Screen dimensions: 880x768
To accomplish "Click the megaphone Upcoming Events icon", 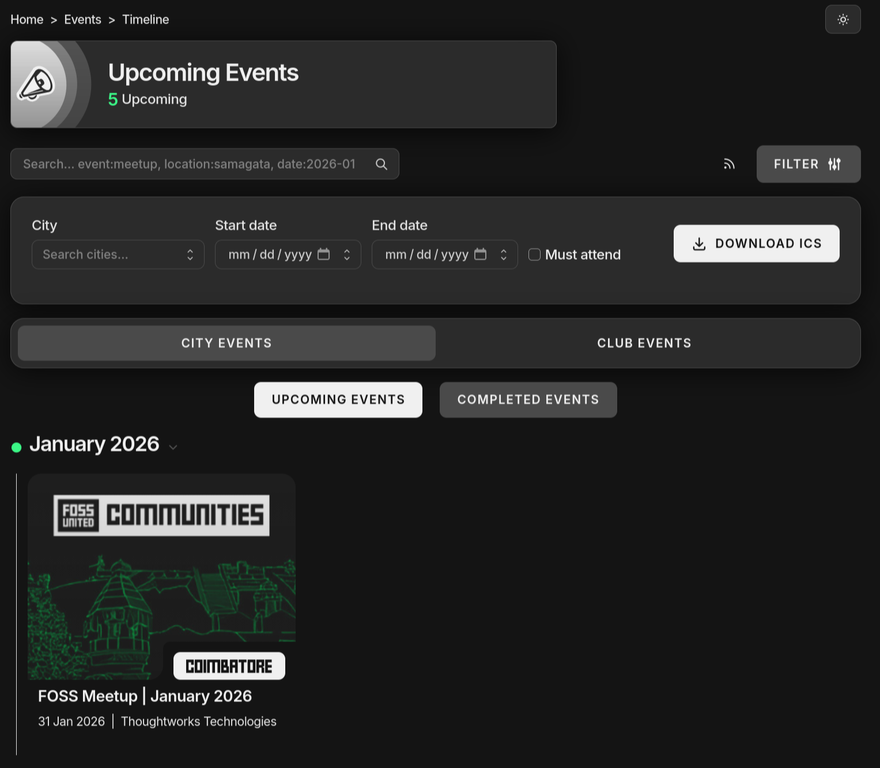I will (38, 84).
